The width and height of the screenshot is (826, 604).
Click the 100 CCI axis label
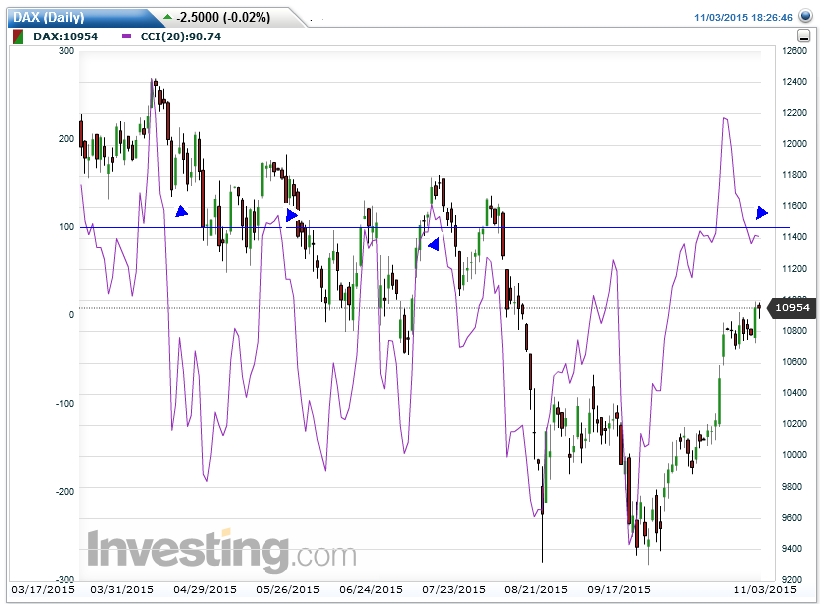(66, 227)
